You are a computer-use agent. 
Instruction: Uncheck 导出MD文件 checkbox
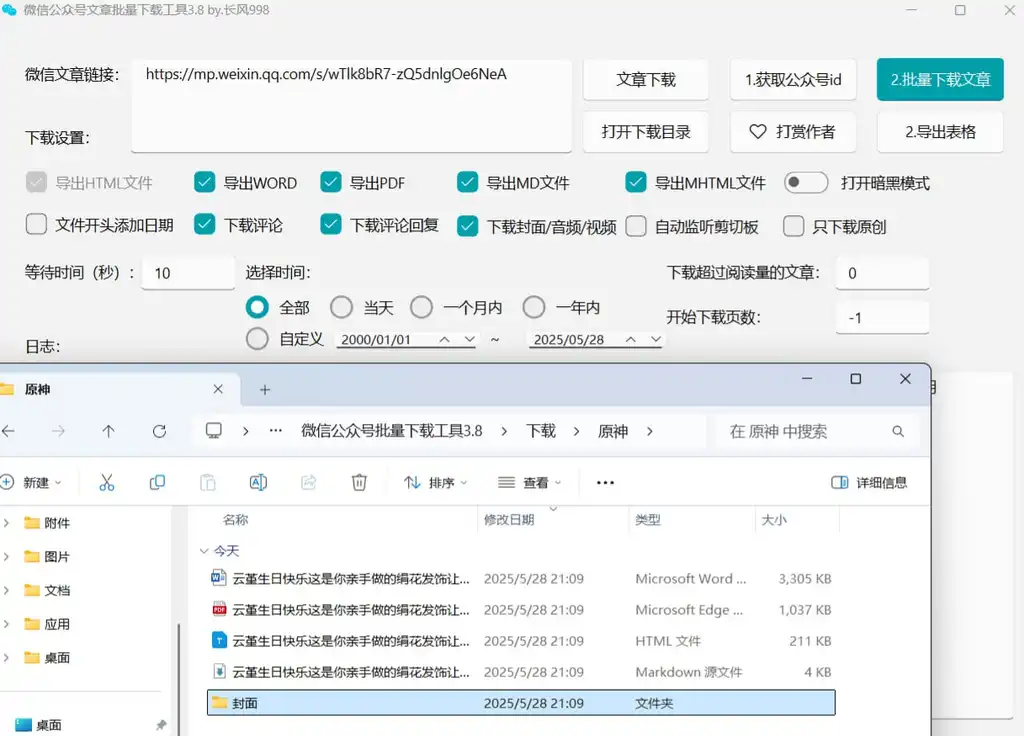(x=468, y=182)
